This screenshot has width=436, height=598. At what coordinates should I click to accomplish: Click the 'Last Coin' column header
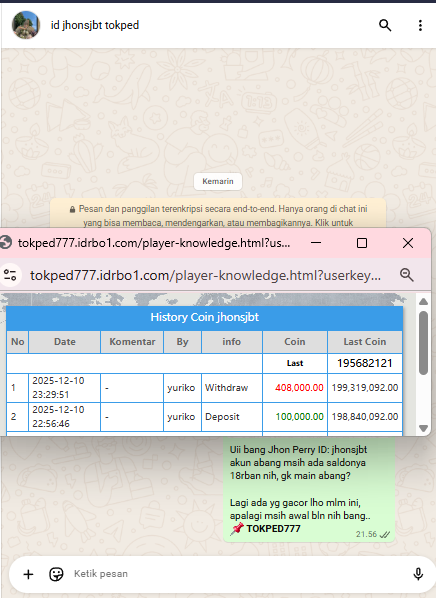365,342
